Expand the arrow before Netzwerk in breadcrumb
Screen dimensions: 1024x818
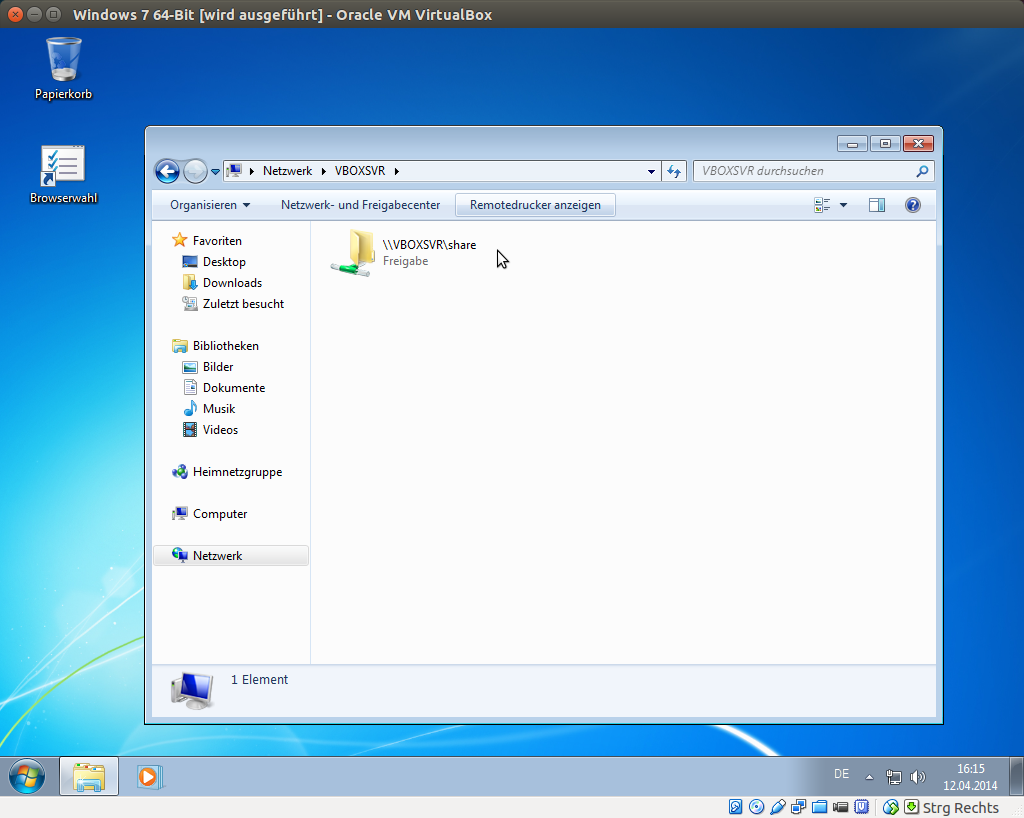251,171
